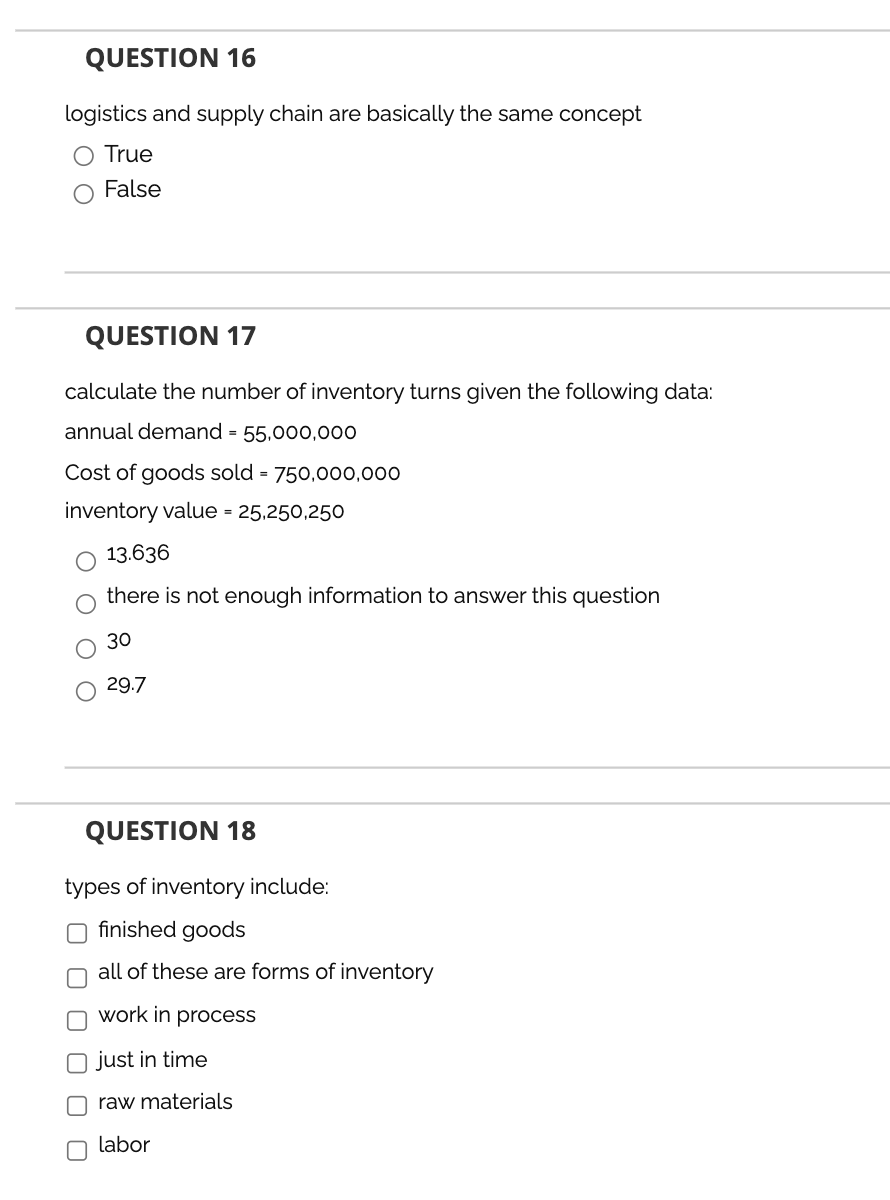Click the QUESTION 18 heading
Screen dimensions: 890x1200
(170, 831)
